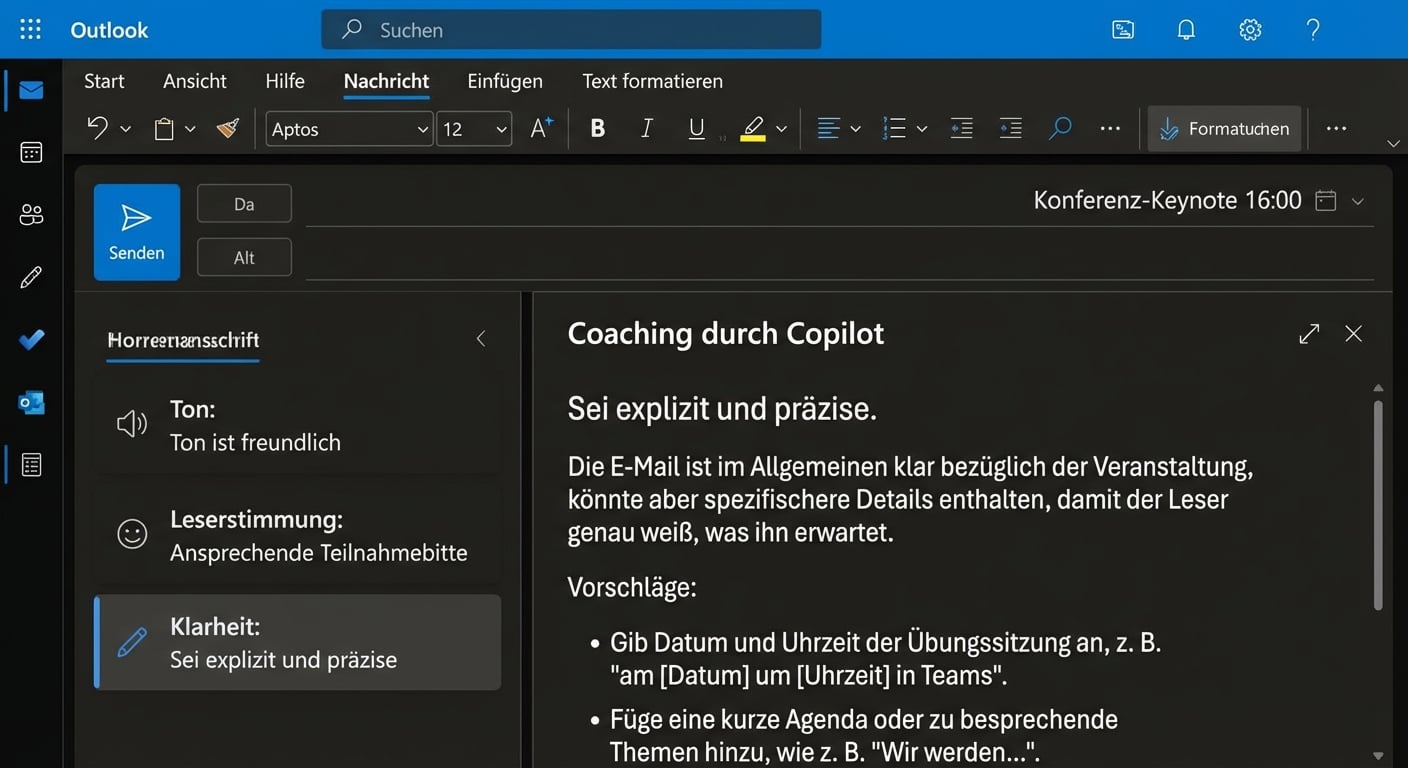Switch to the Einfügen tab
The height and width of the screenshot is (768, 1408).
tap(504, 81)
